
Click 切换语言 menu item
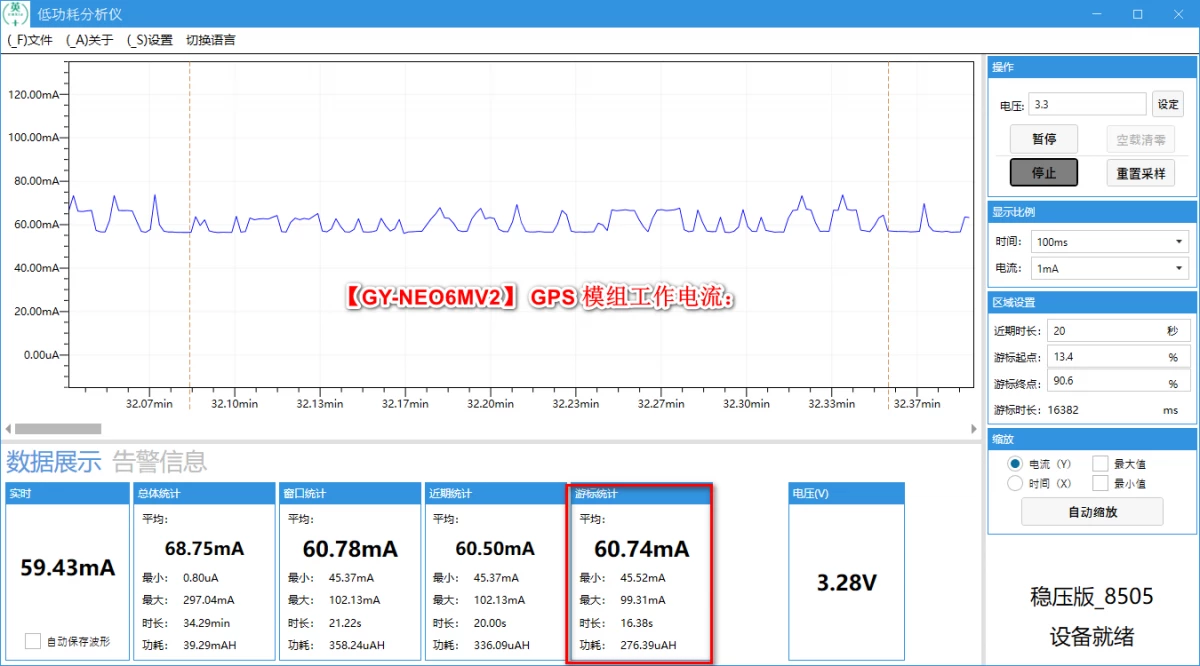pos(211,40)
